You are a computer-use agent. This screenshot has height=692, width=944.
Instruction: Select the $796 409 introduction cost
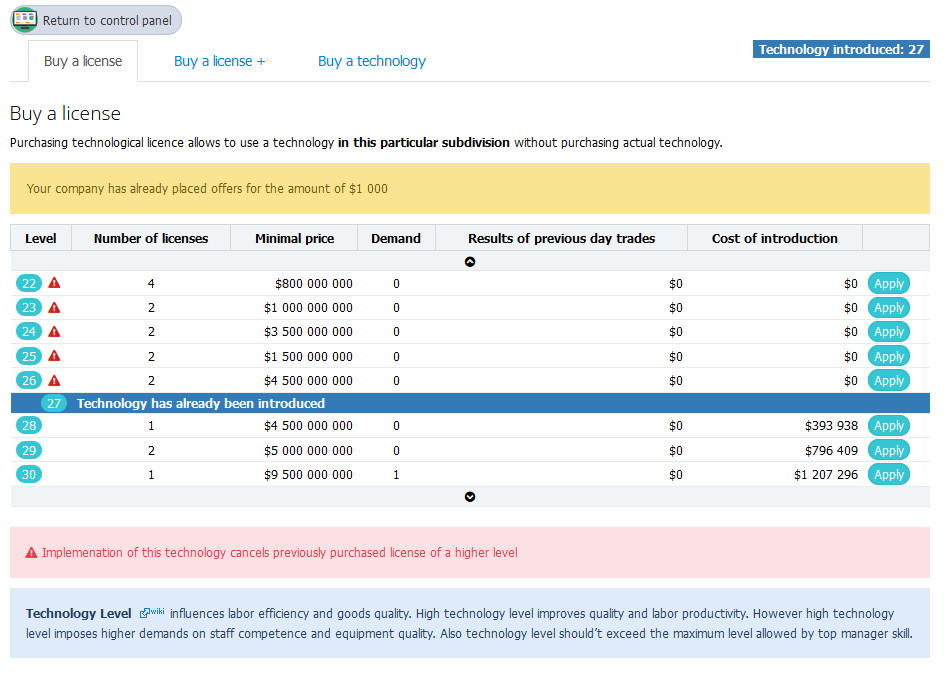(x=831, y=450)
